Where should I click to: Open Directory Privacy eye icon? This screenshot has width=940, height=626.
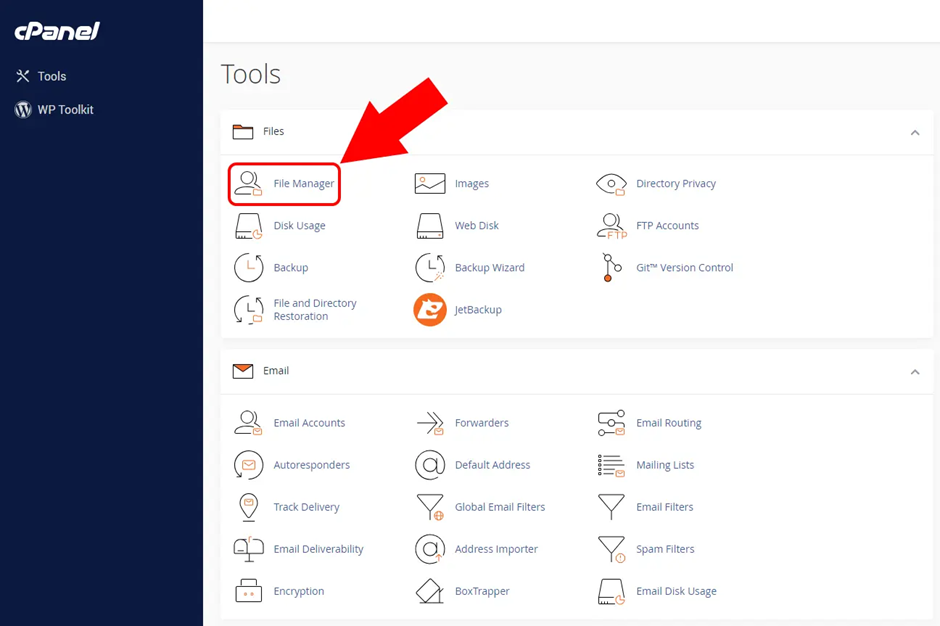pyautogui.click(x=611, y=184)
